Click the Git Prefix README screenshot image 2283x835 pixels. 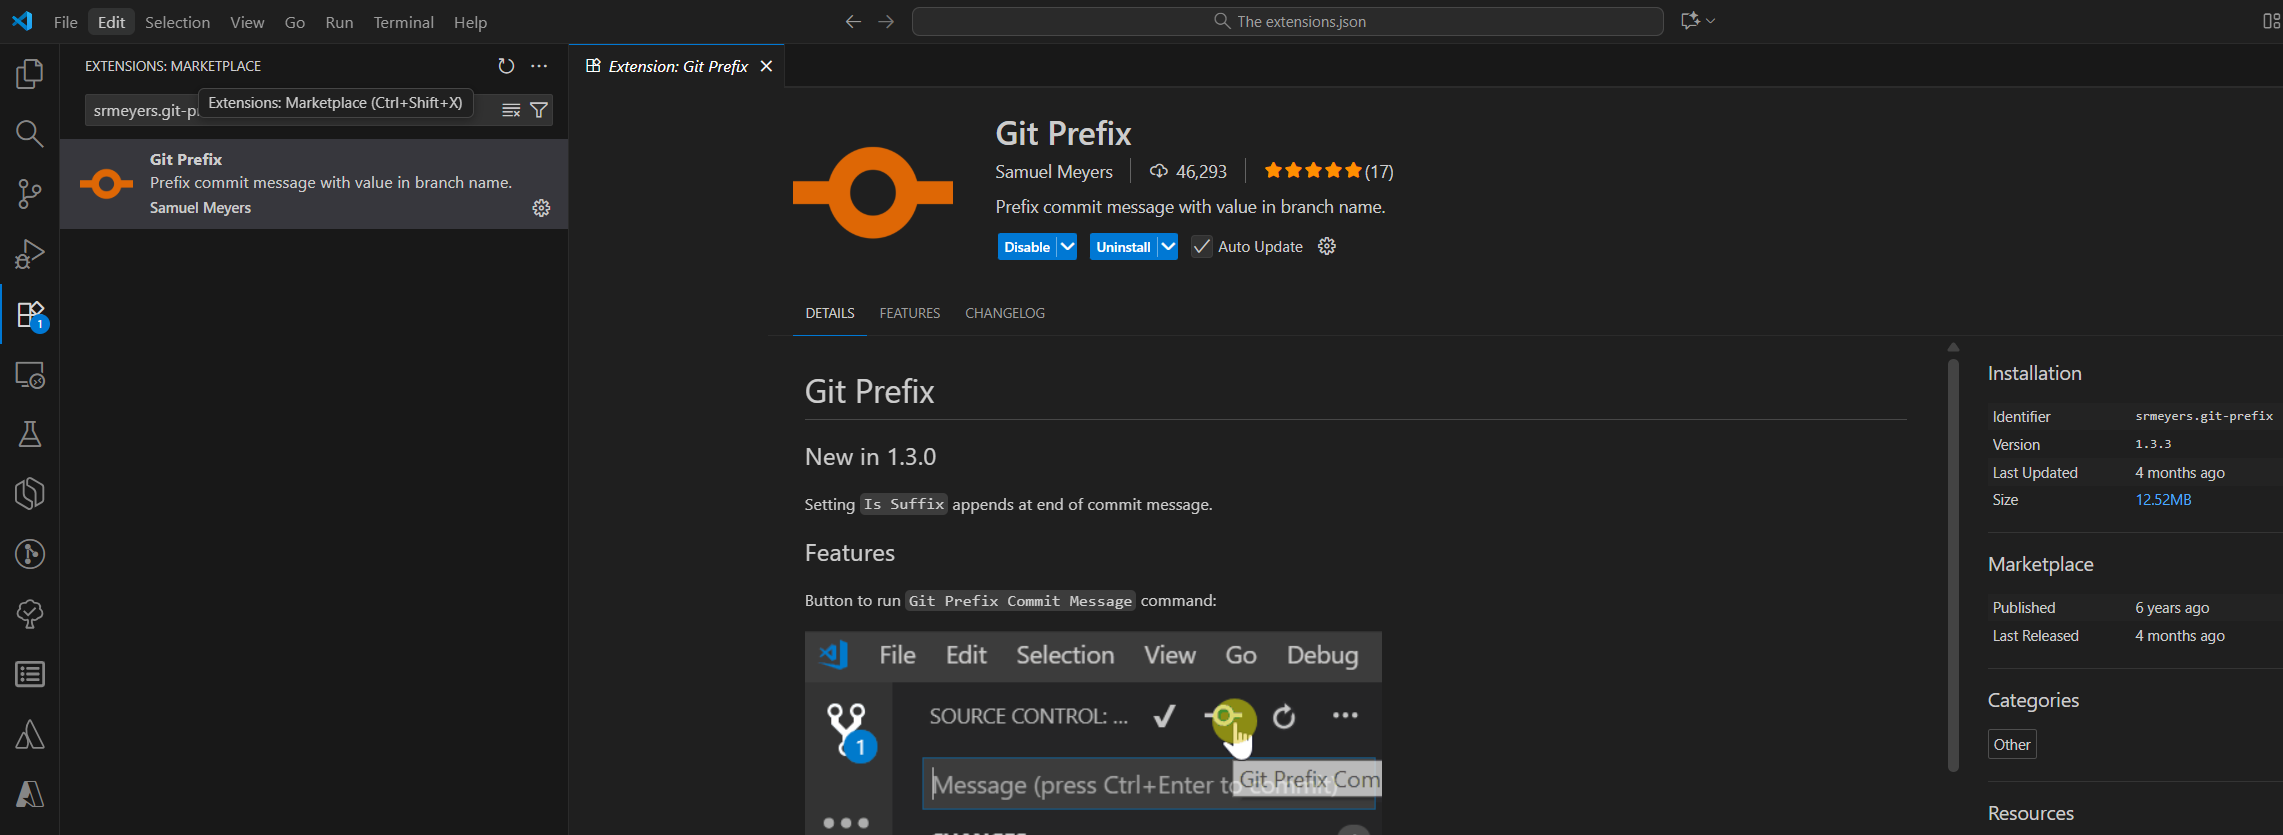coord(1093,733)
